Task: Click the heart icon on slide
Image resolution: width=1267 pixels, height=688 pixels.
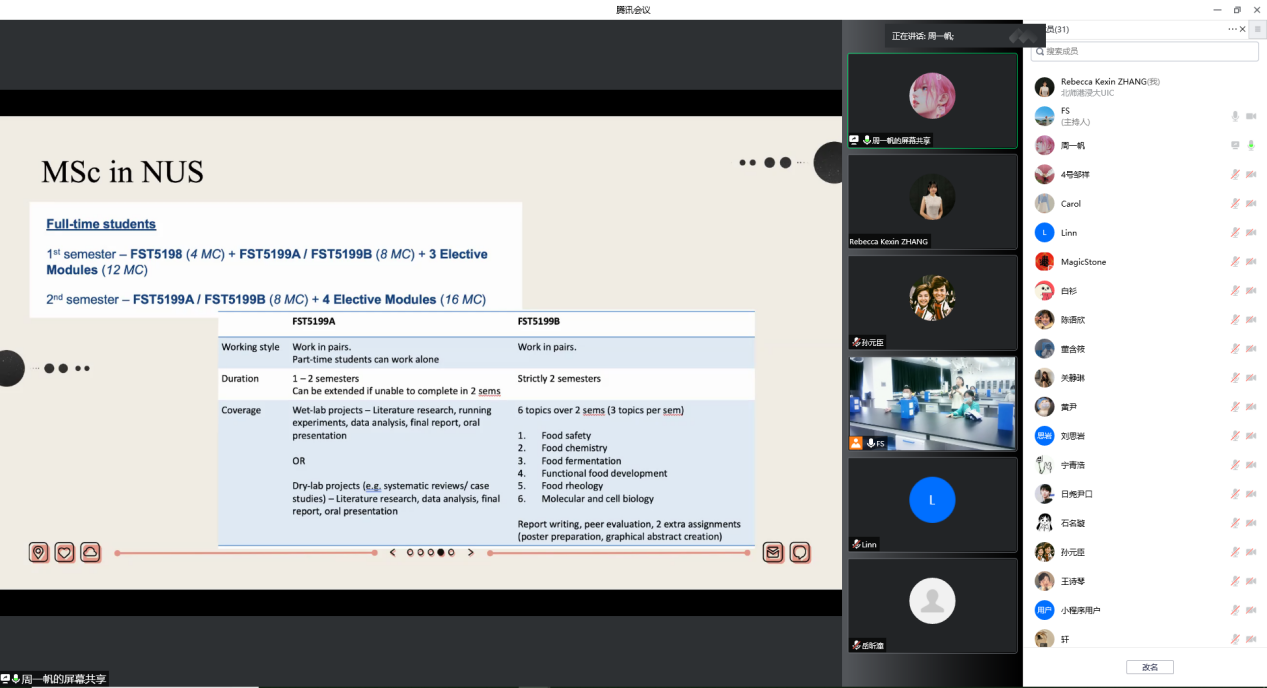Action: click(64, 552)
